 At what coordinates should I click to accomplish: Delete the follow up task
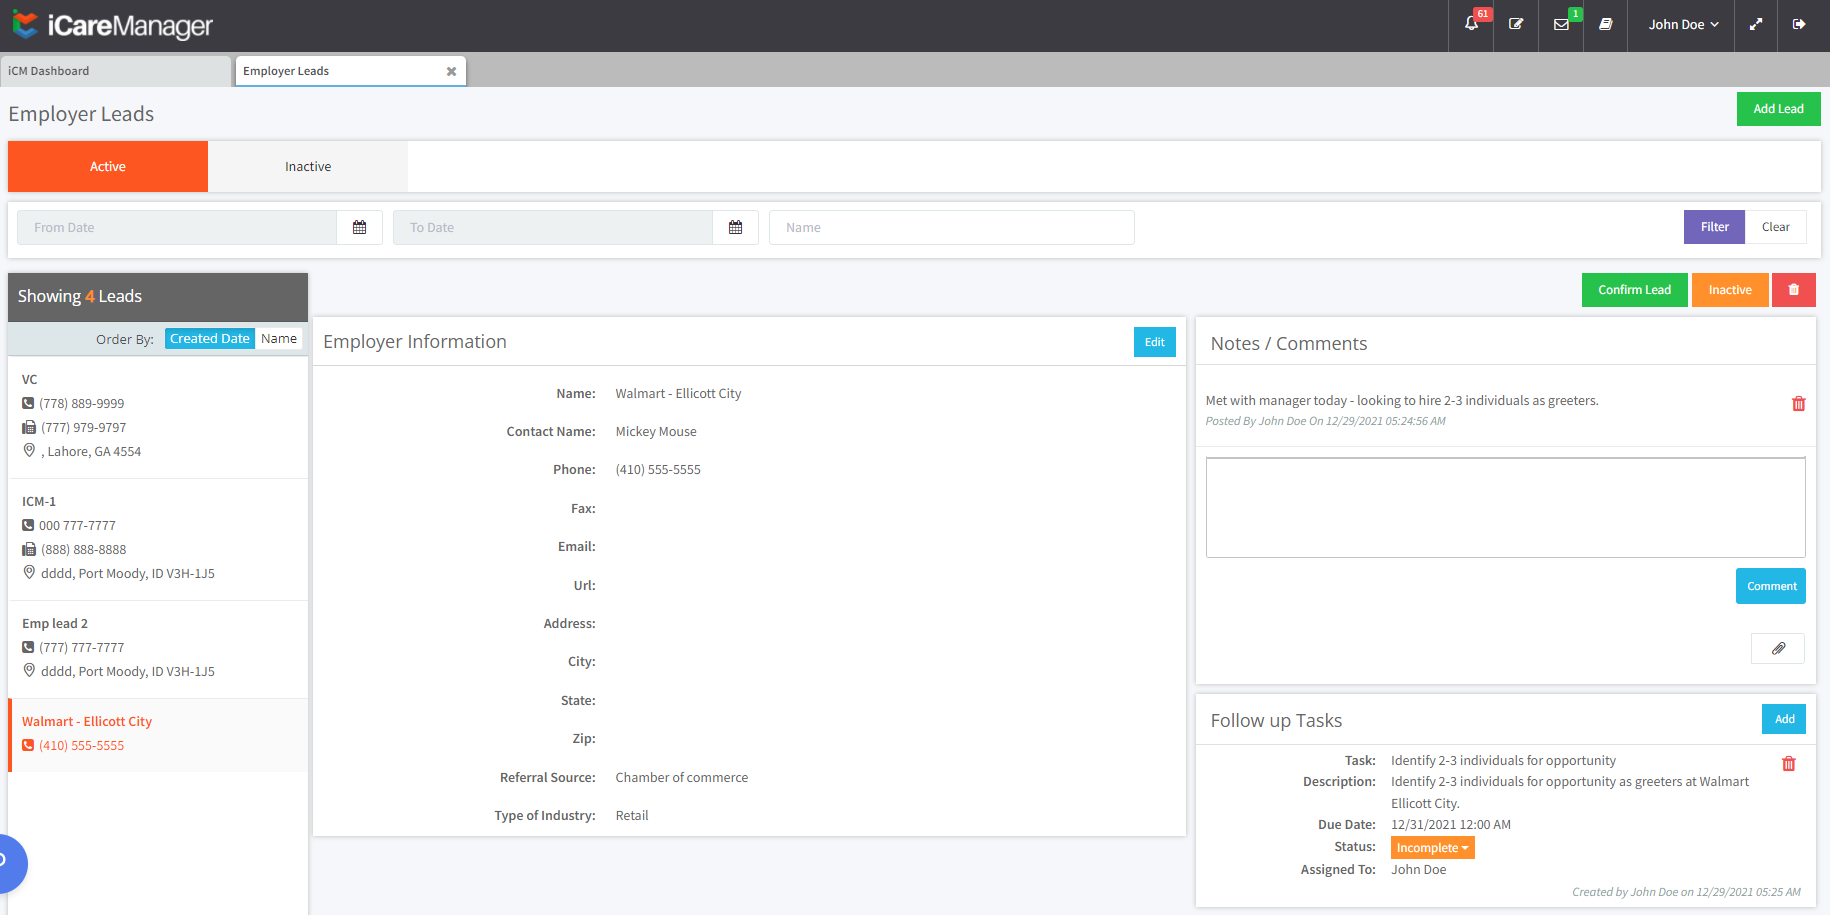[x=1789, y=764]
